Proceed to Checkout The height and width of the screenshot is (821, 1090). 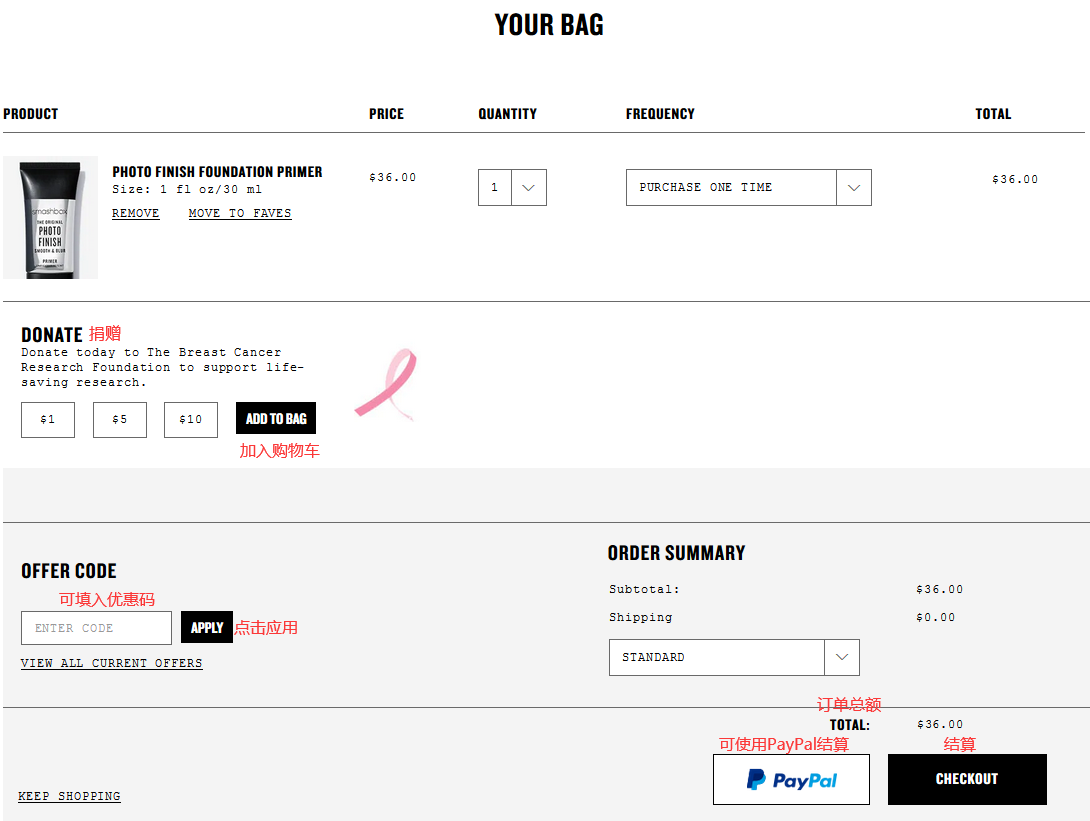(x=967, y=779)
